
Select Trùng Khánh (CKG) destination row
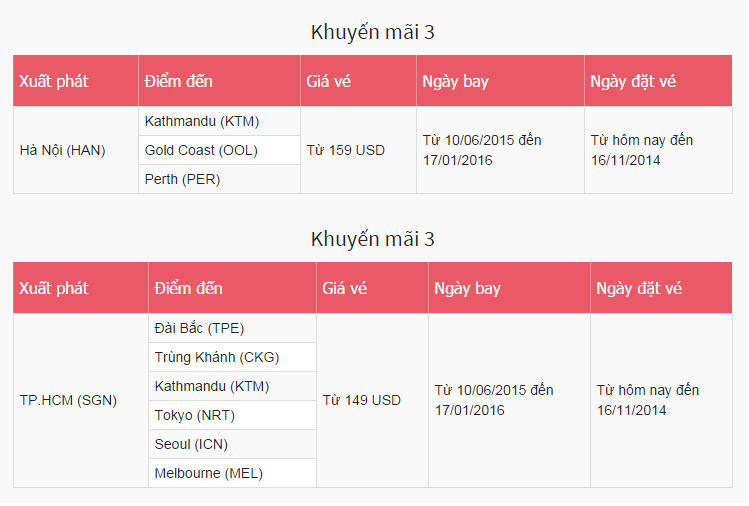pyautogui.click(x=217, y=357)
